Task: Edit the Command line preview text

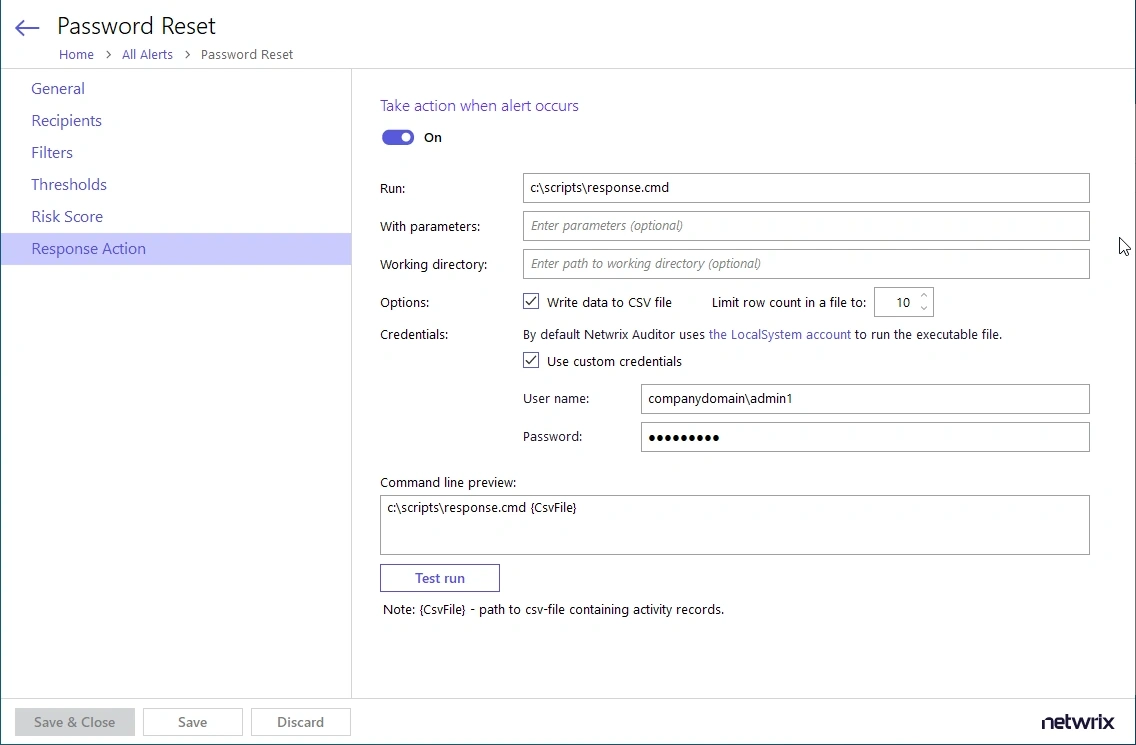Action: (x=734, y=524)
